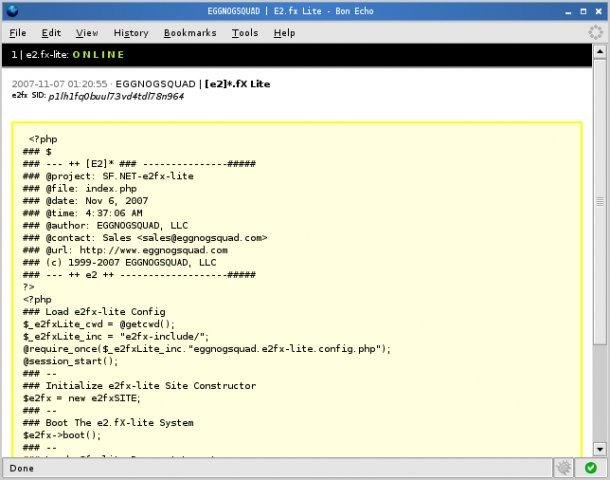Click the '1 | e2.fx-lite:' header text
610x480 pixels.
40,54
